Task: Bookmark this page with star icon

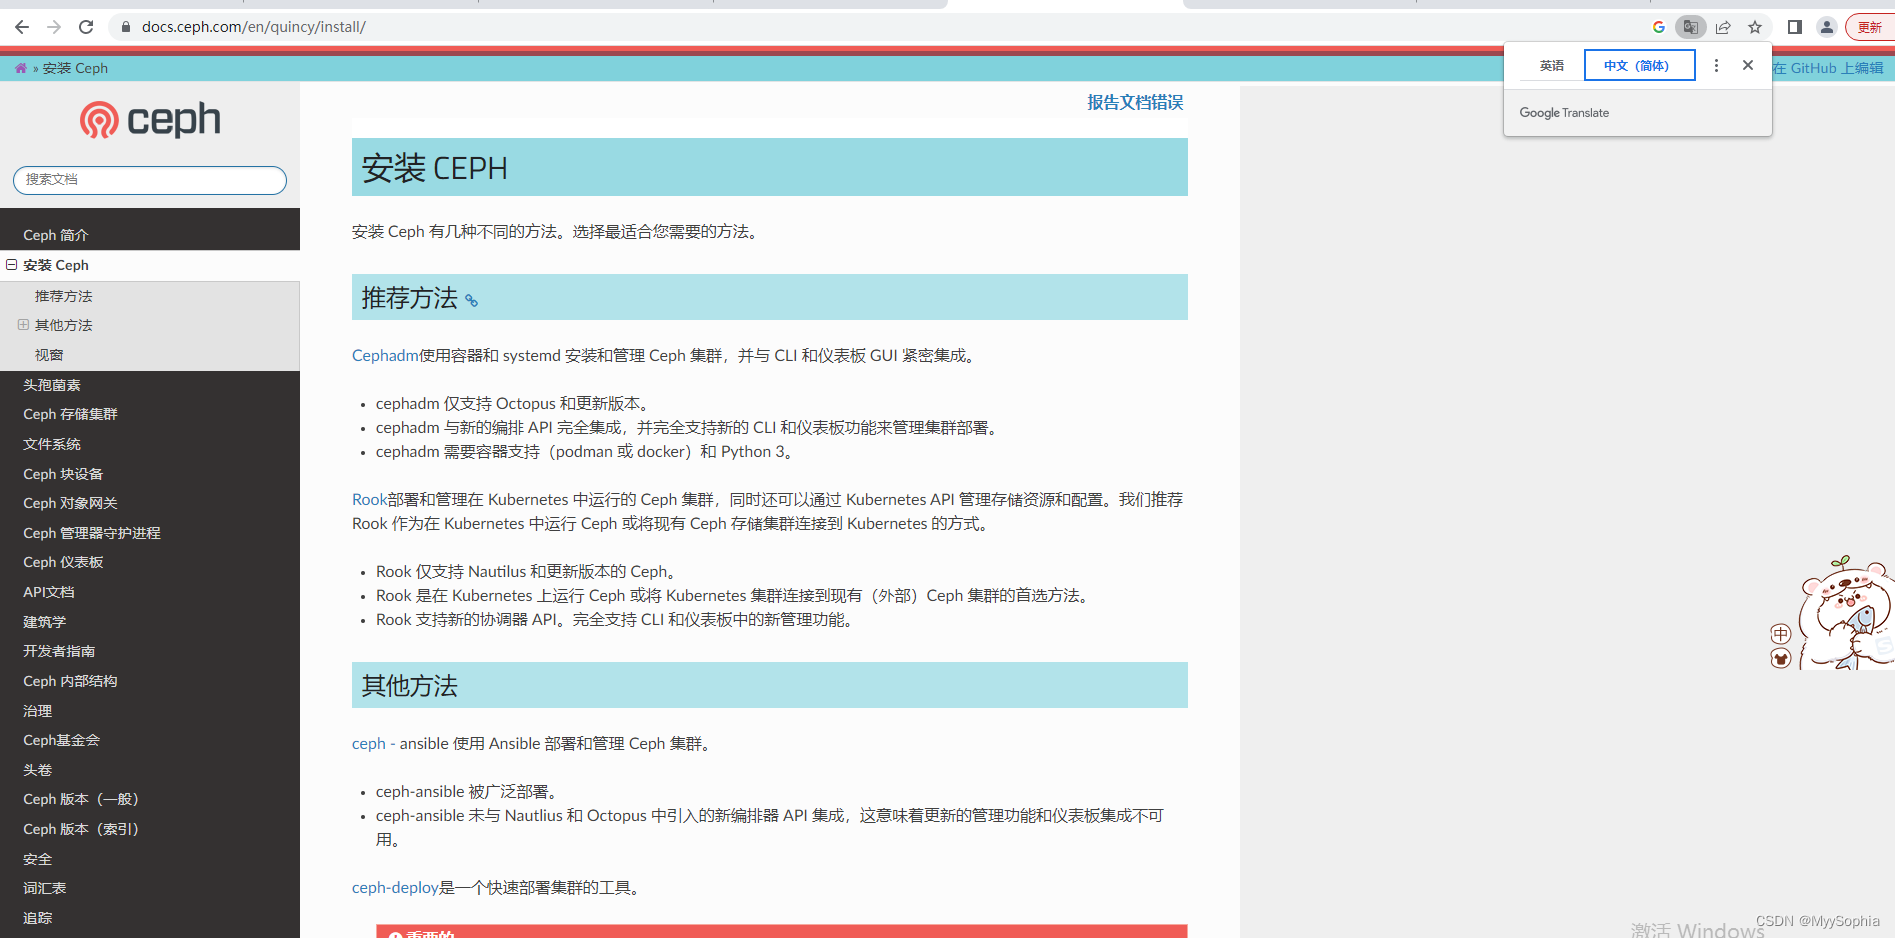Action: (1755, 27)
